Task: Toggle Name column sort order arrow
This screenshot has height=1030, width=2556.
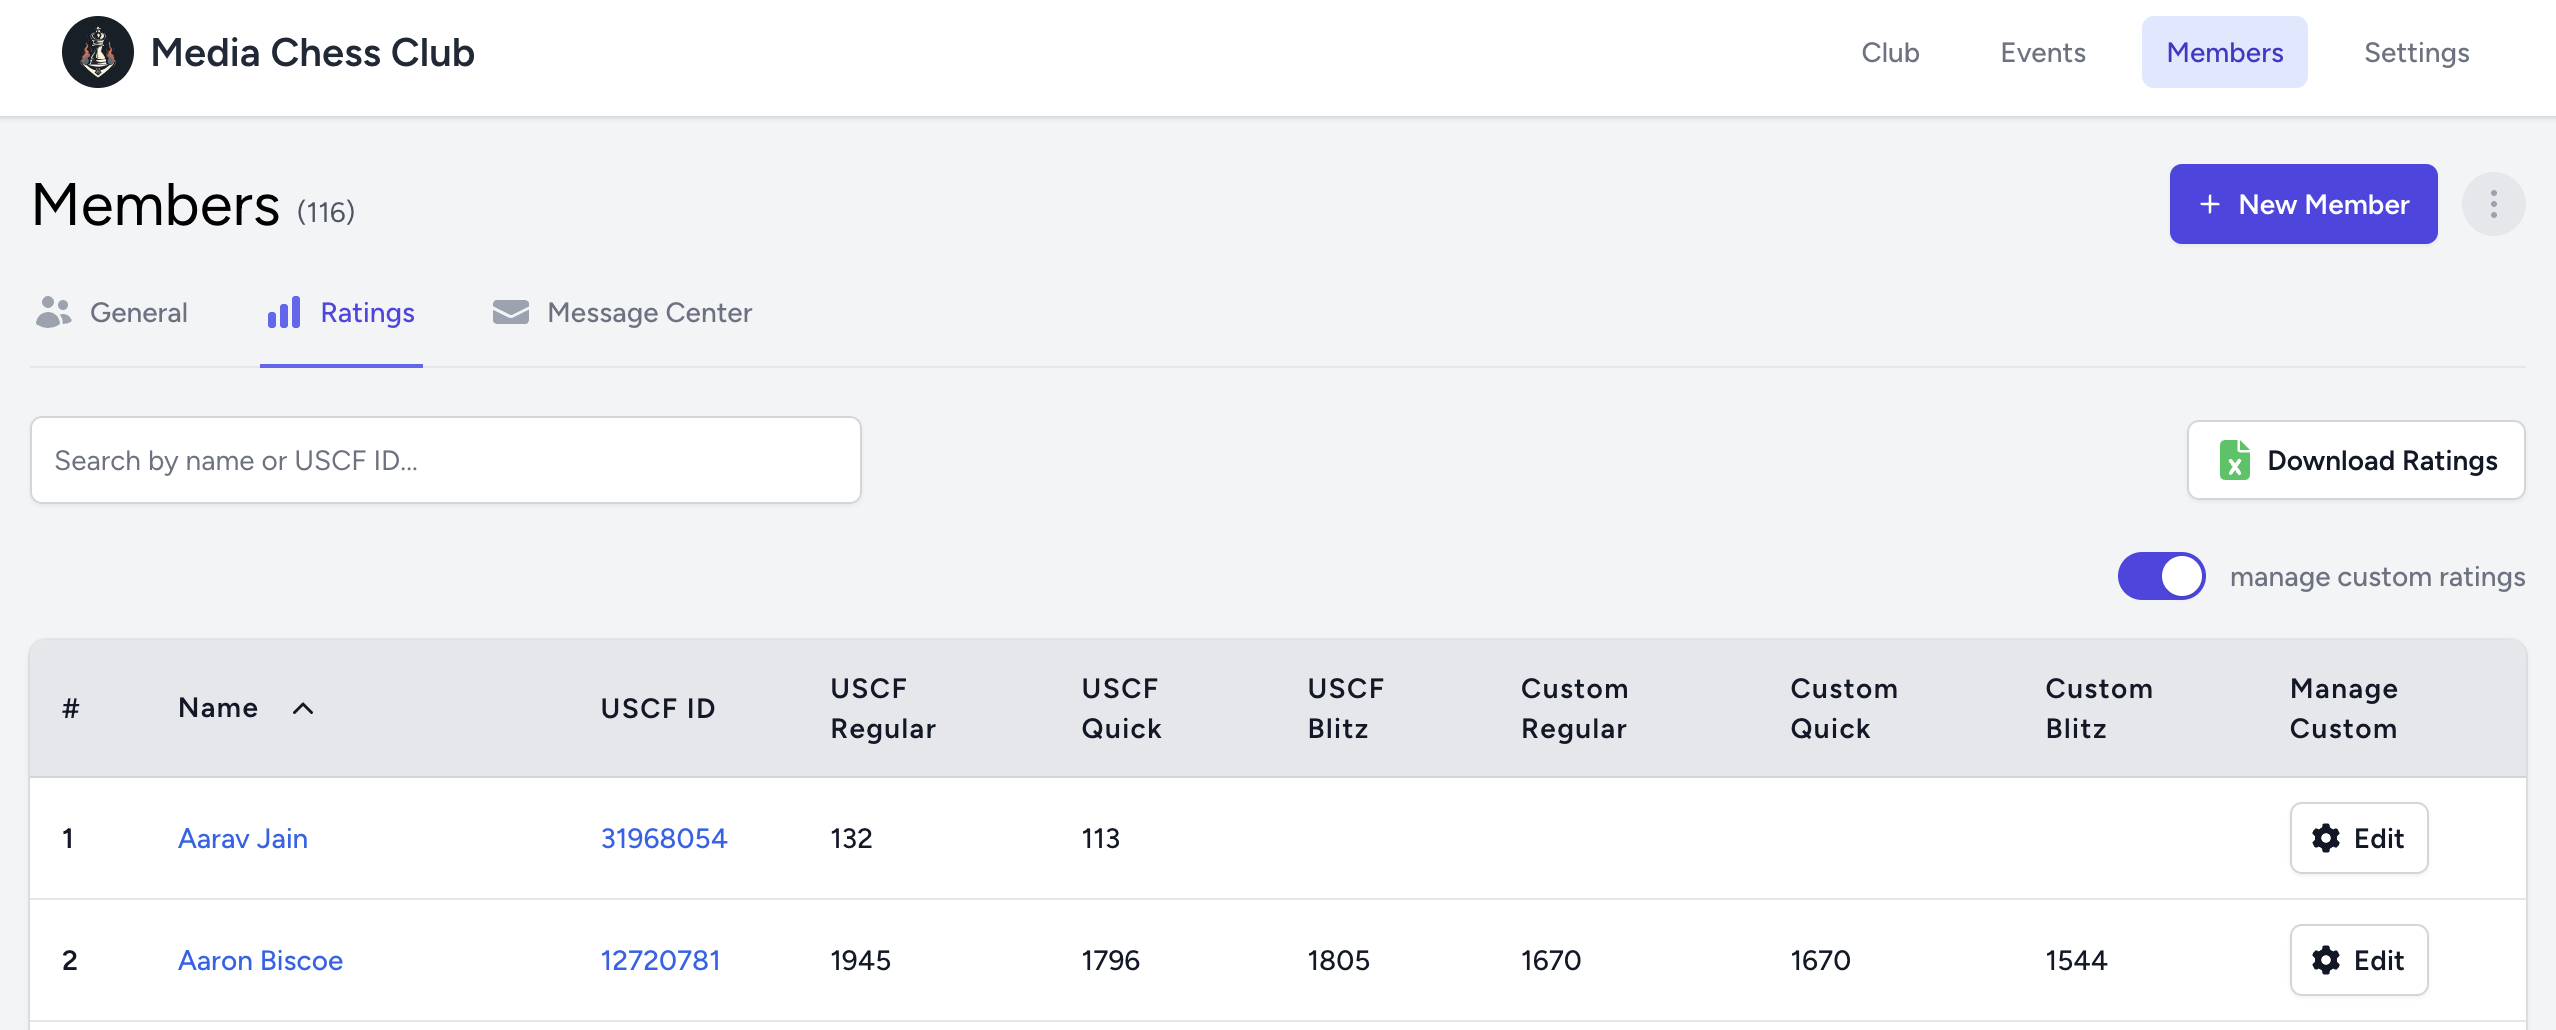Action: (x=303, y=708)
